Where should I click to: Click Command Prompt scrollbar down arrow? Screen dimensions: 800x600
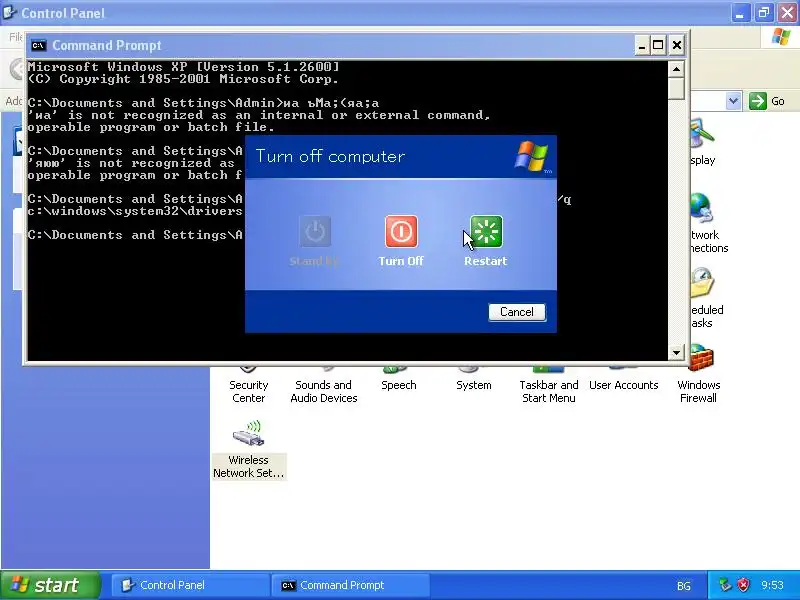(x=676, y=352)
